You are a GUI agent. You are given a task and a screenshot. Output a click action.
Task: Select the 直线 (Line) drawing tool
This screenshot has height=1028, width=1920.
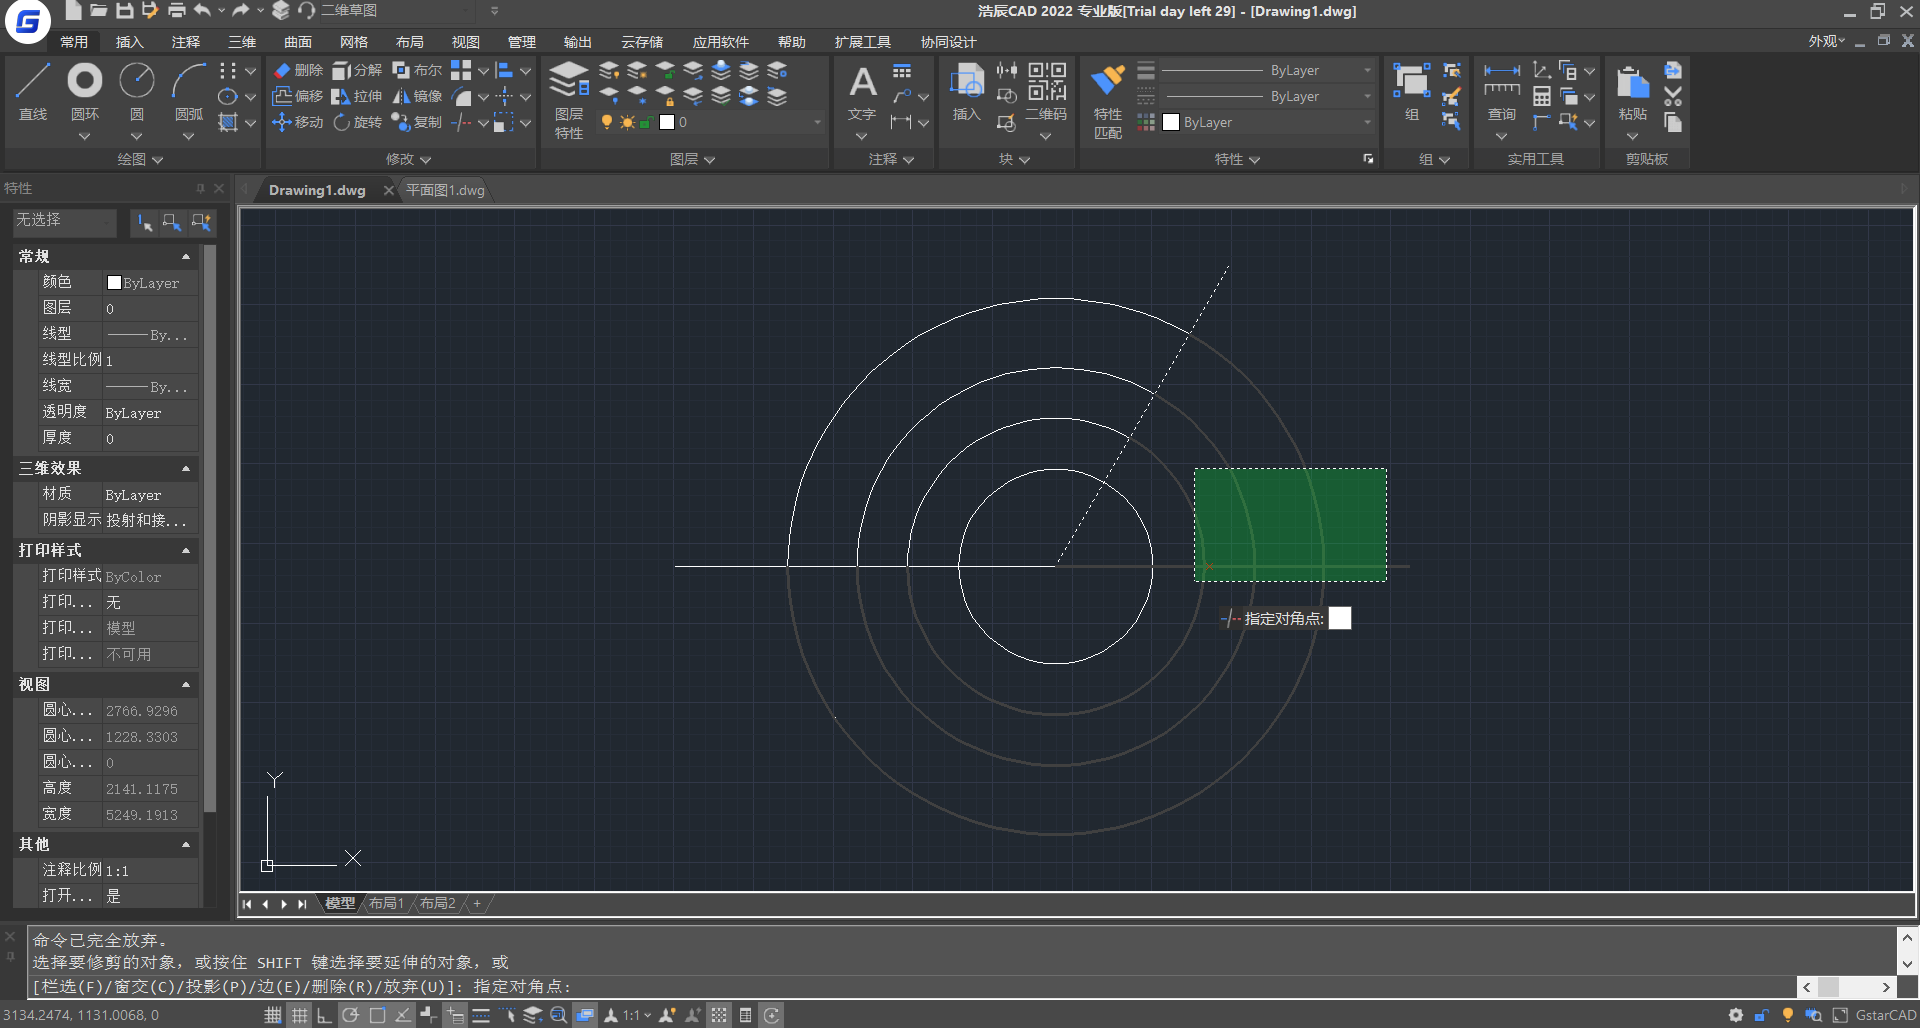[33, 91]
